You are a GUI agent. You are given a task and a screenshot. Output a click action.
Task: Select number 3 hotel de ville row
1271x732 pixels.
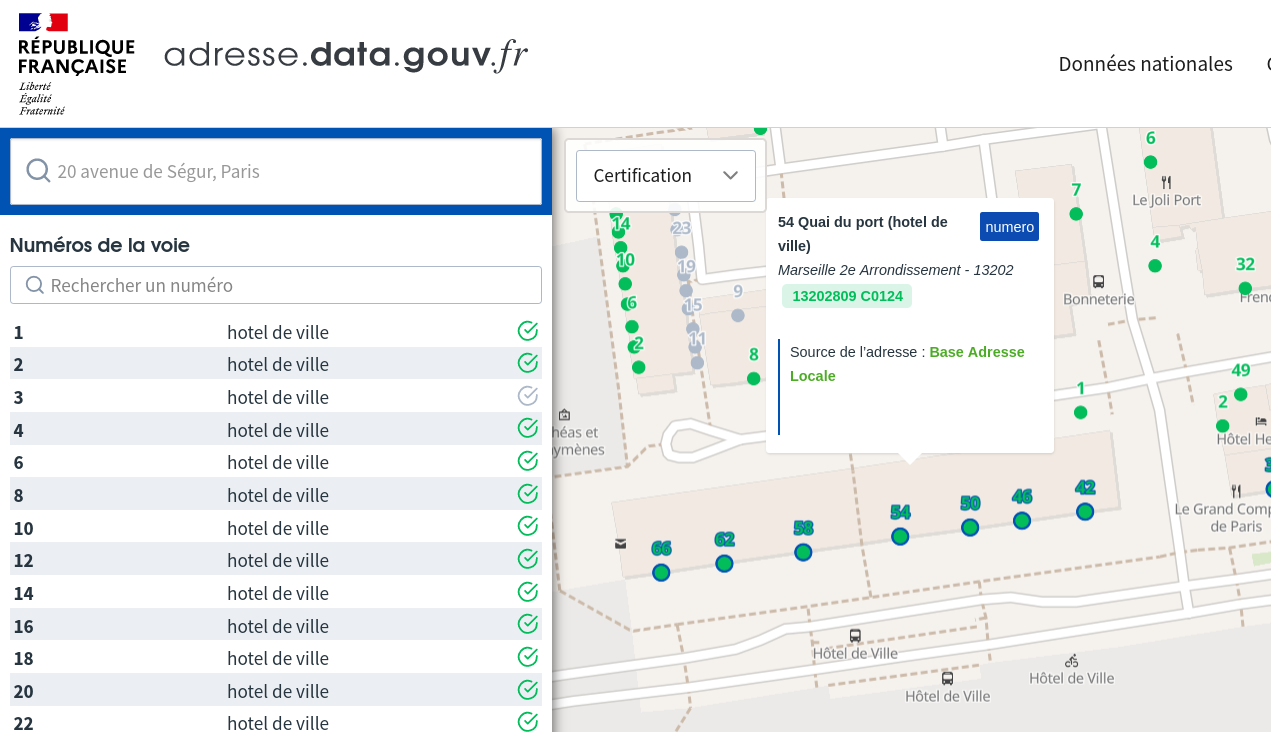276,397
